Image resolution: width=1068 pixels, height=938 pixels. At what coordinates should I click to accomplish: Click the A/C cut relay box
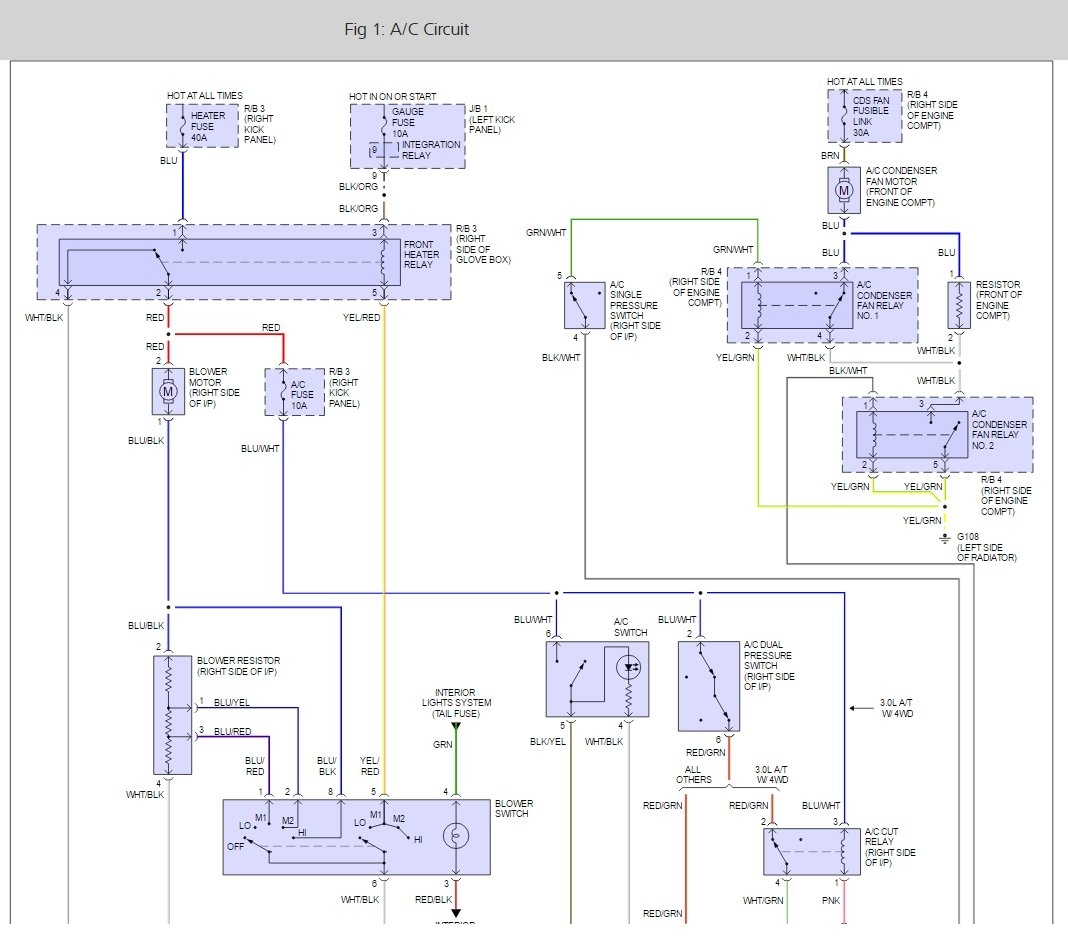point(811,851)
